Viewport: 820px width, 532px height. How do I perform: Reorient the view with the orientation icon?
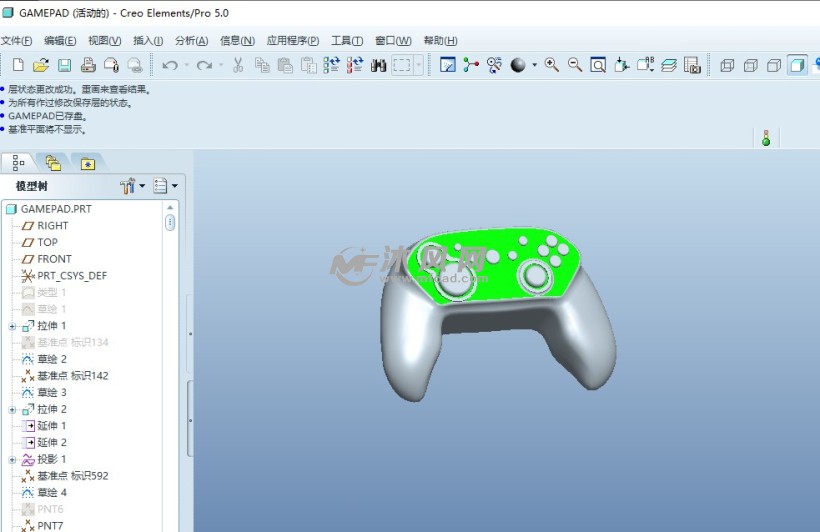click(x=621, y=65)
